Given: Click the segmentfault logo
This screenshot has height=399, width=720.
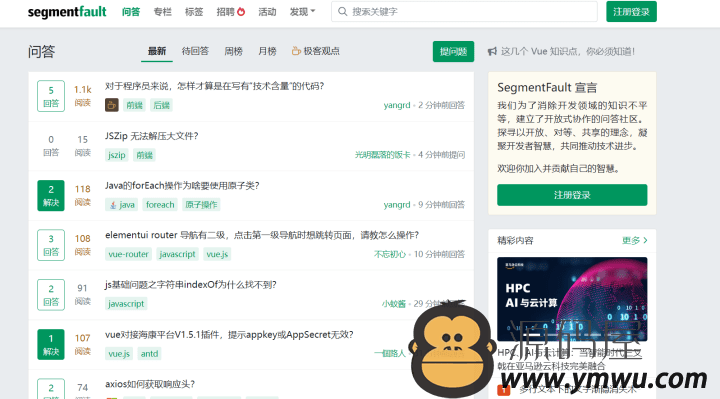Looking at the screenshot, I should coord(67,12).
